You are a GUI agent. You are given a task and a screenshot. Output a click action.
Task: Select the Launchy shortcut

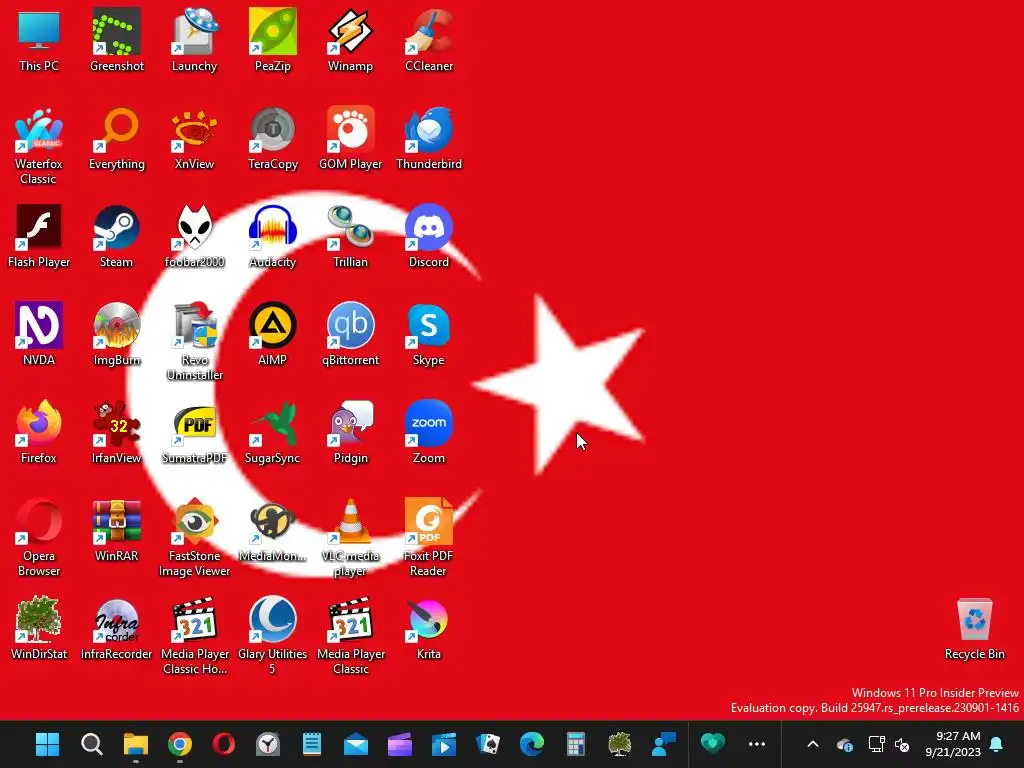point(195,40)
